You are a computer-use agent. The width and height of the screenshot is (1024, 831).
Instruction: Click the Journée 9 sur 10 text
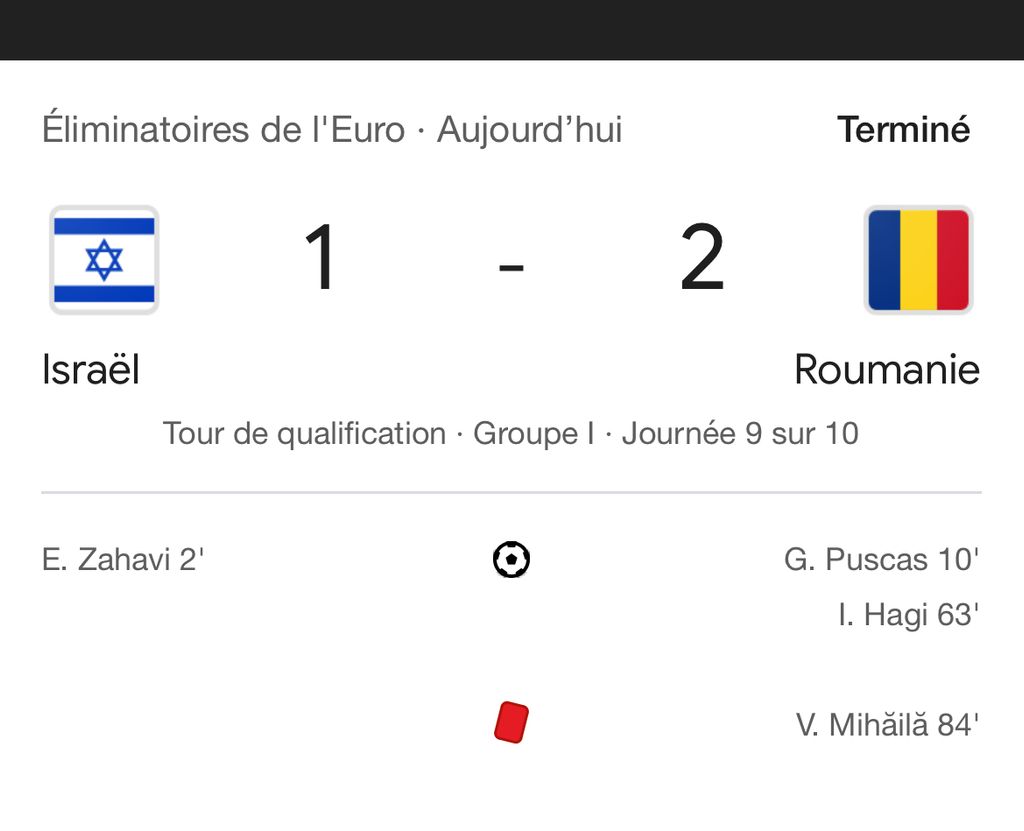740,434
